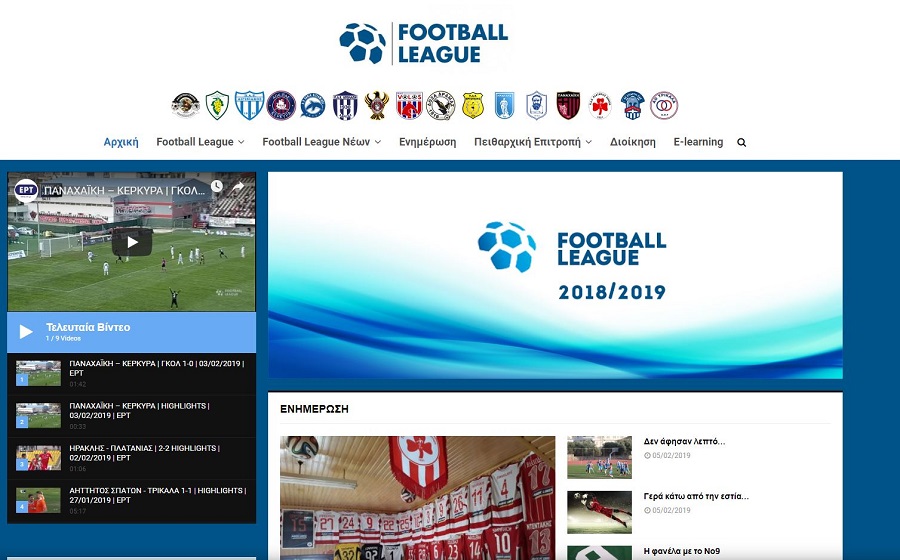Image resolution: width=900 pixels, height=560 pixels.
Task: Open the yellow shield team crest
Action: [x=473, y=106]
